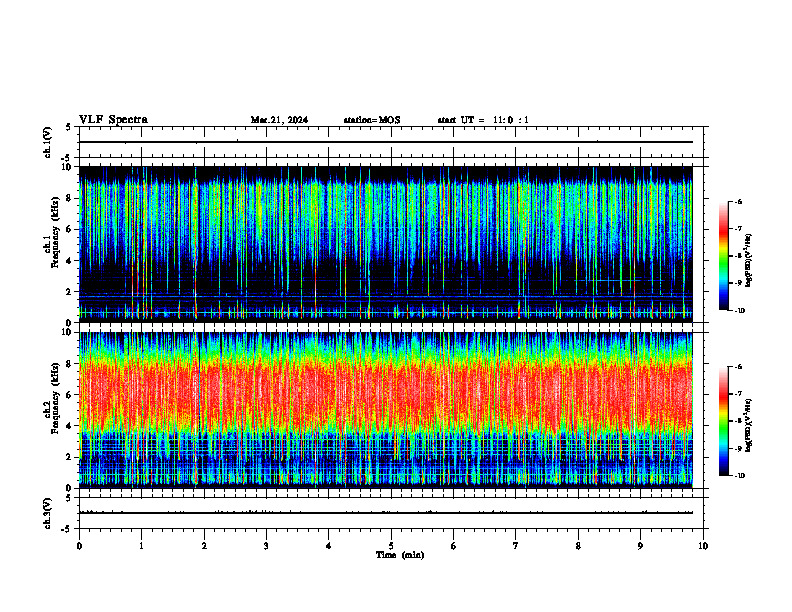This screenshot has height=612, width=792.
Task: Click the time axis tick label "10"
Action: pos(703,546)
